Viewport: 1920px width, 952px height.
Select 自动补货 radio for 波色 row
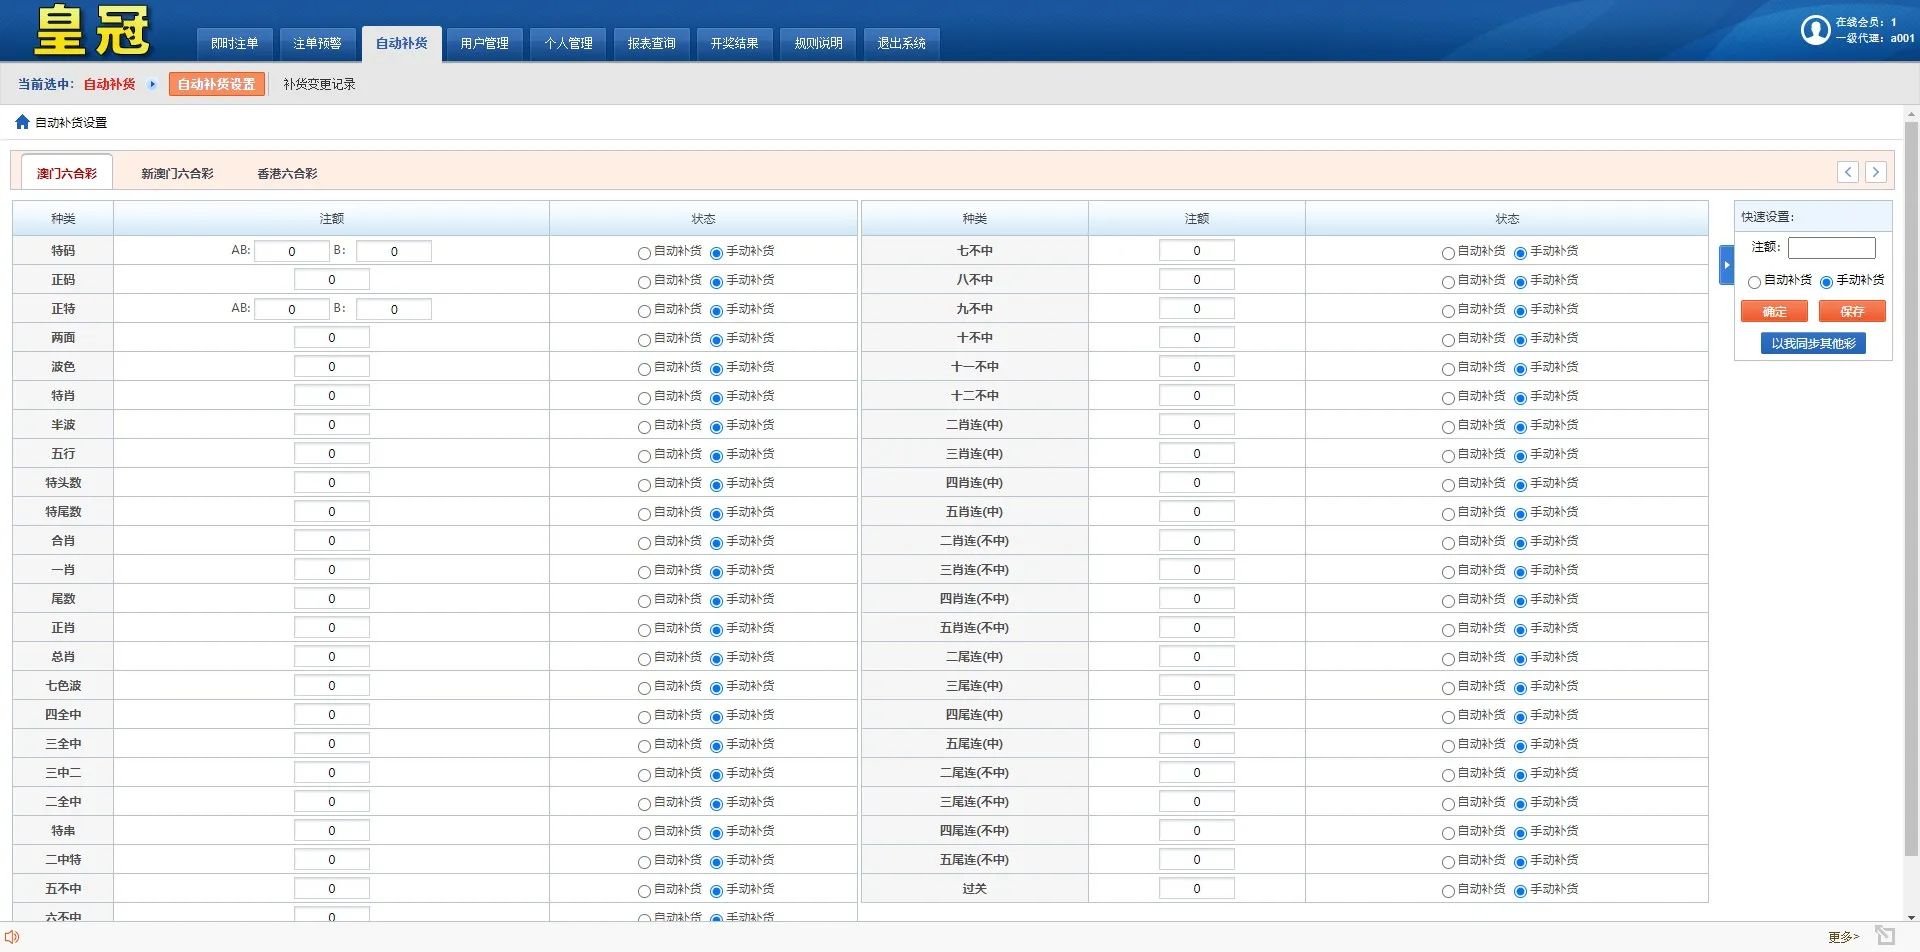pos(644,369)
